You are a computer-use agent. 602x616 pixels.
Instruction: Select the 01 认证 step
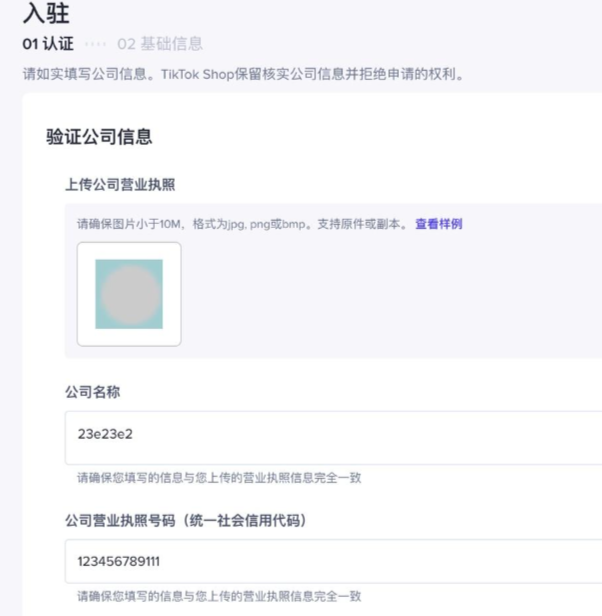click(x=48, y=44)
